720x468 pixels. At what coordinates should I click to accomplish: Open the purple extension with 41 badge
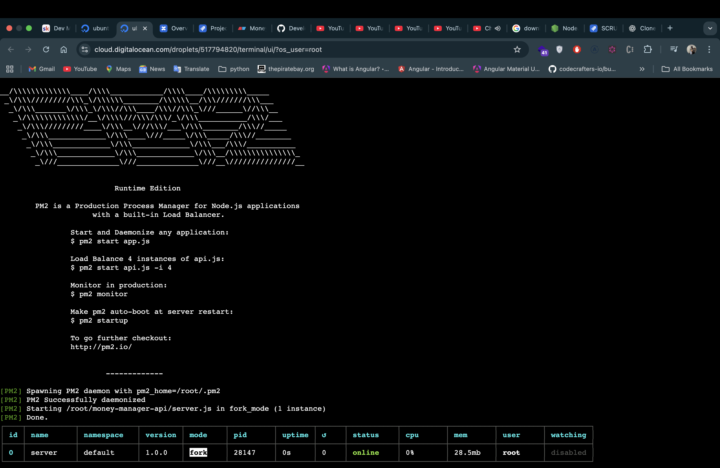[x=543, y=50]
